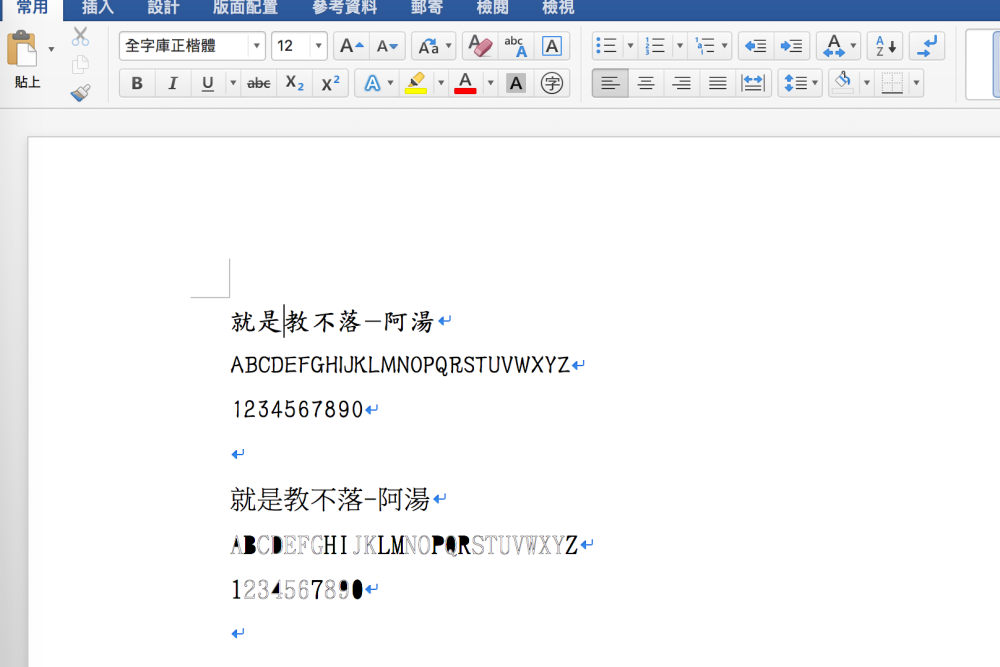
Task: Open highlight color dropdown arrow
Action: 441,83
